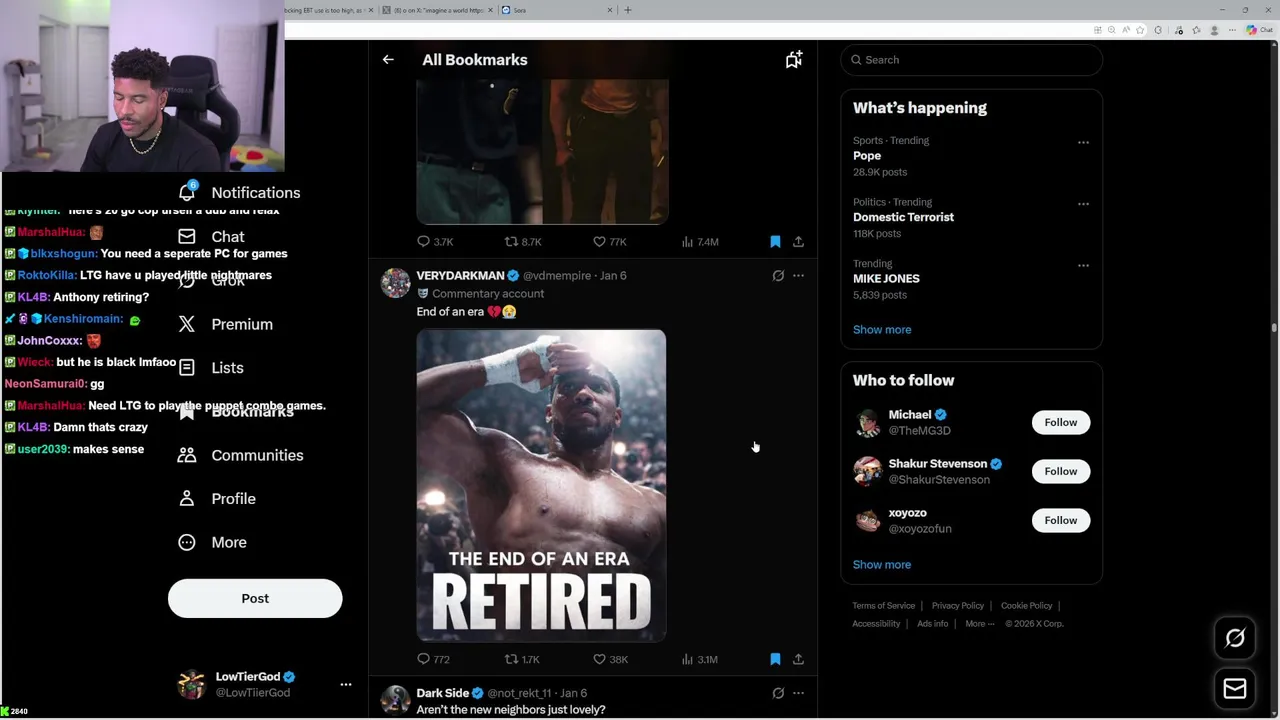Open Chat in the left sidebar
The height and width of the screenshot is (720, 1280).
click(x=228, y=237)
